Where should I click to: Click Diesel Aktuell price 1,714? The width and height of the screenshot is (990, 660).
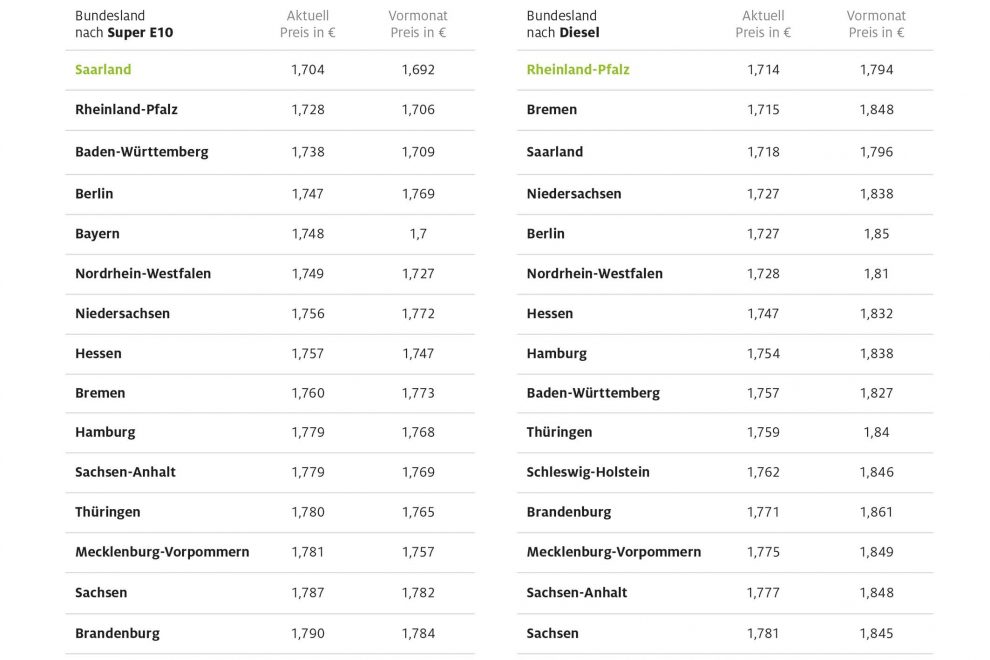pos(763,70)
